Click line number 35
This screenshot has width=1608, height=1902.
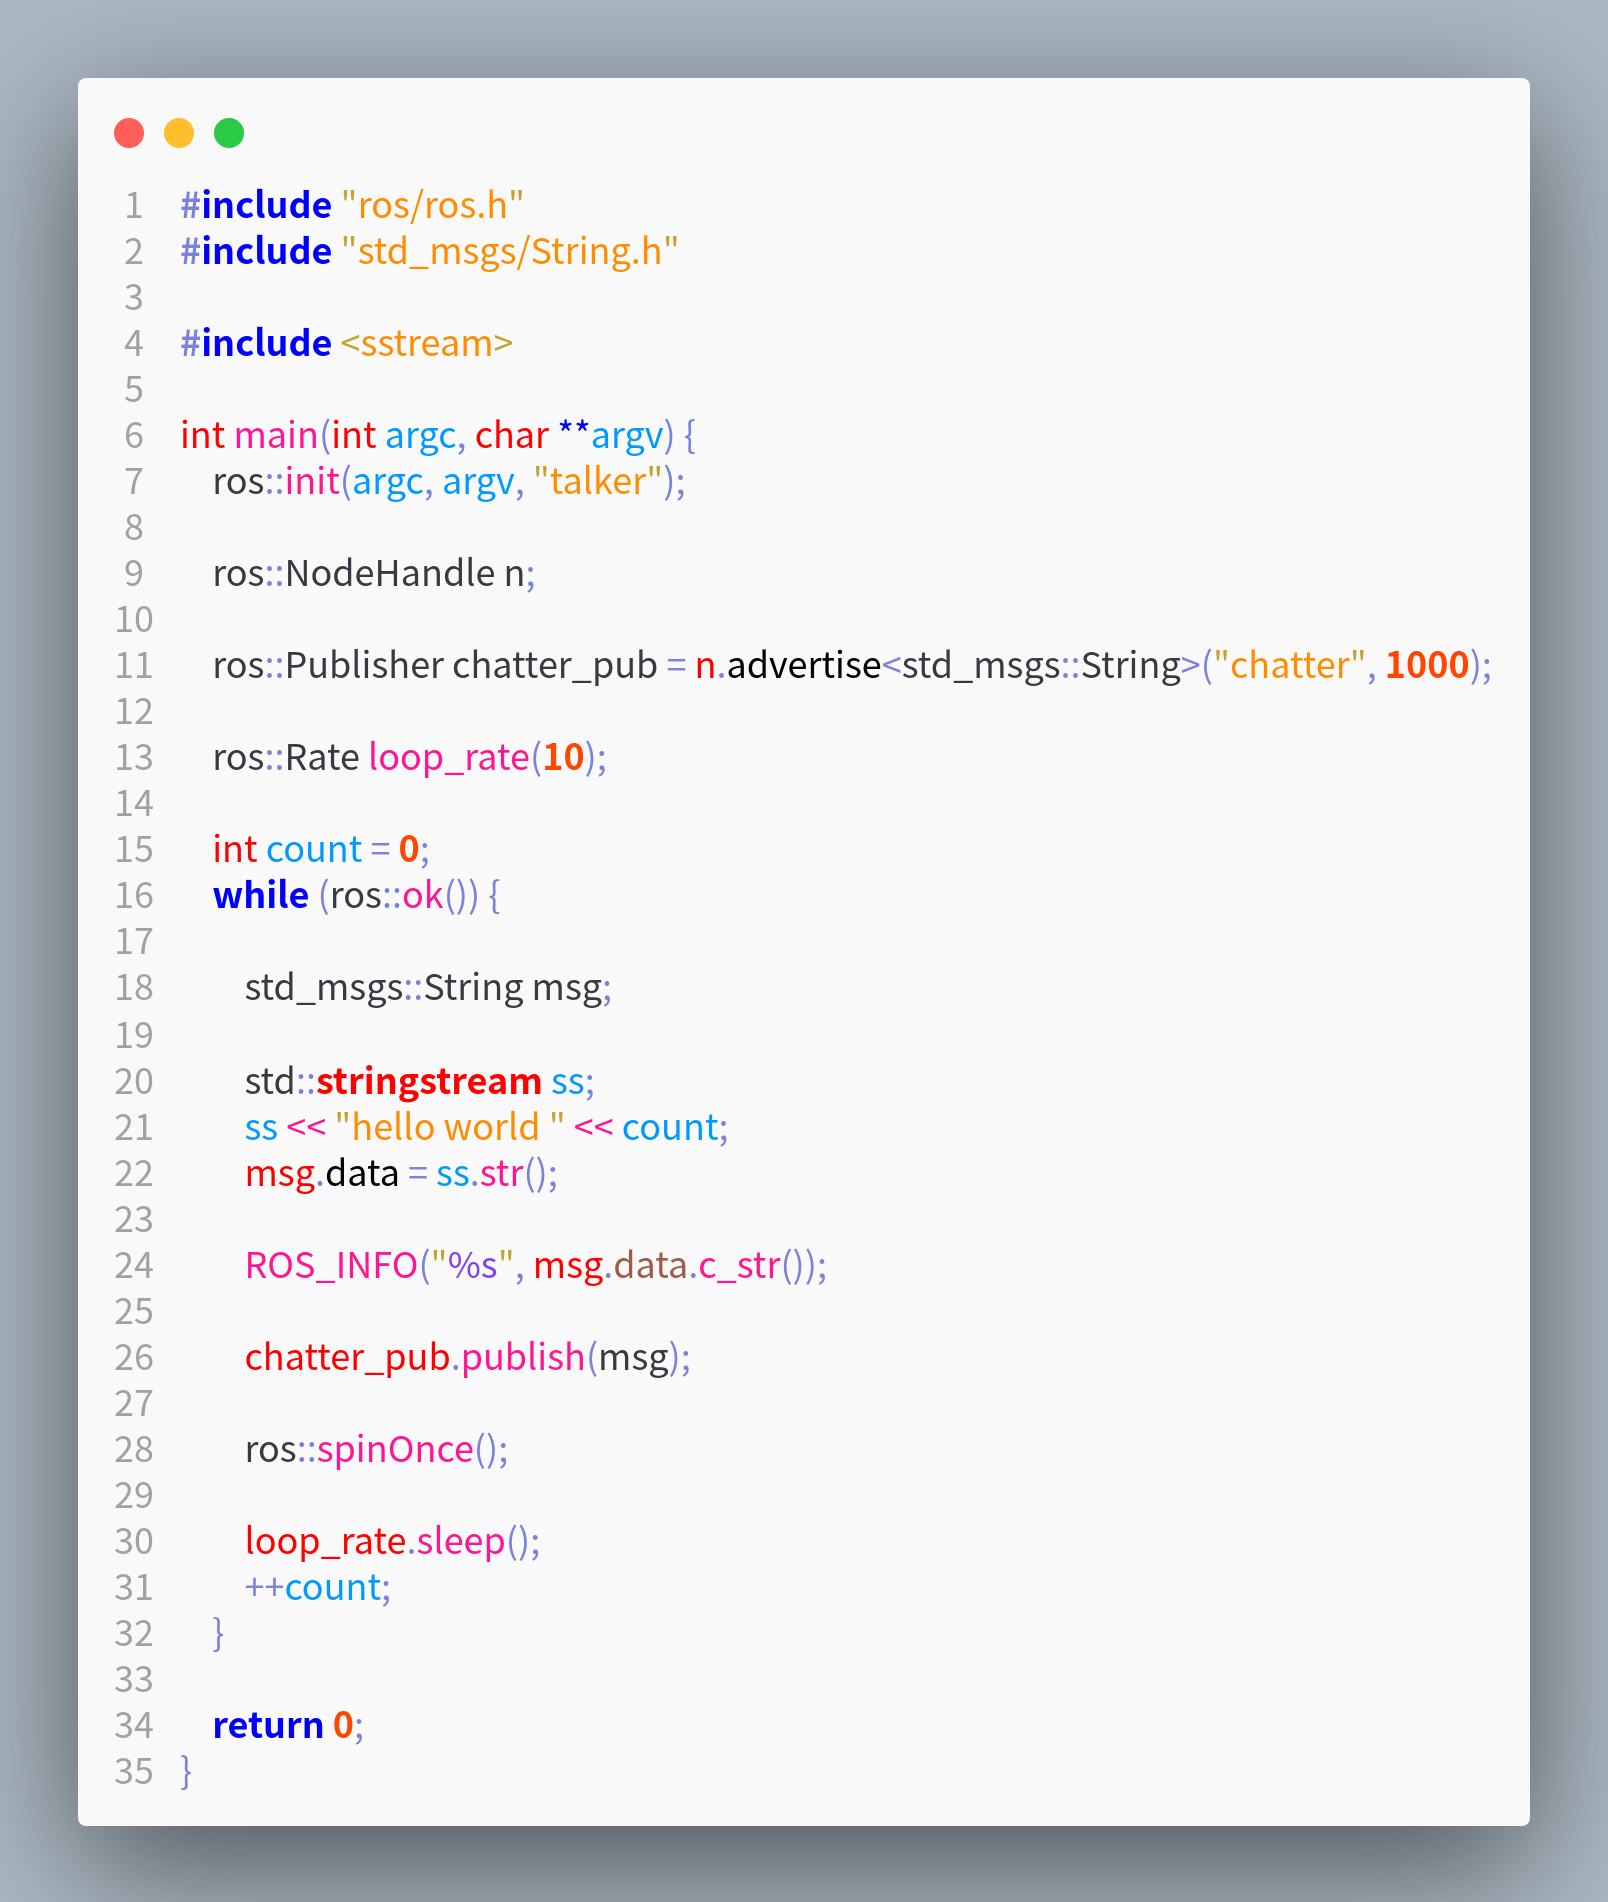[x=134, y=1772]
